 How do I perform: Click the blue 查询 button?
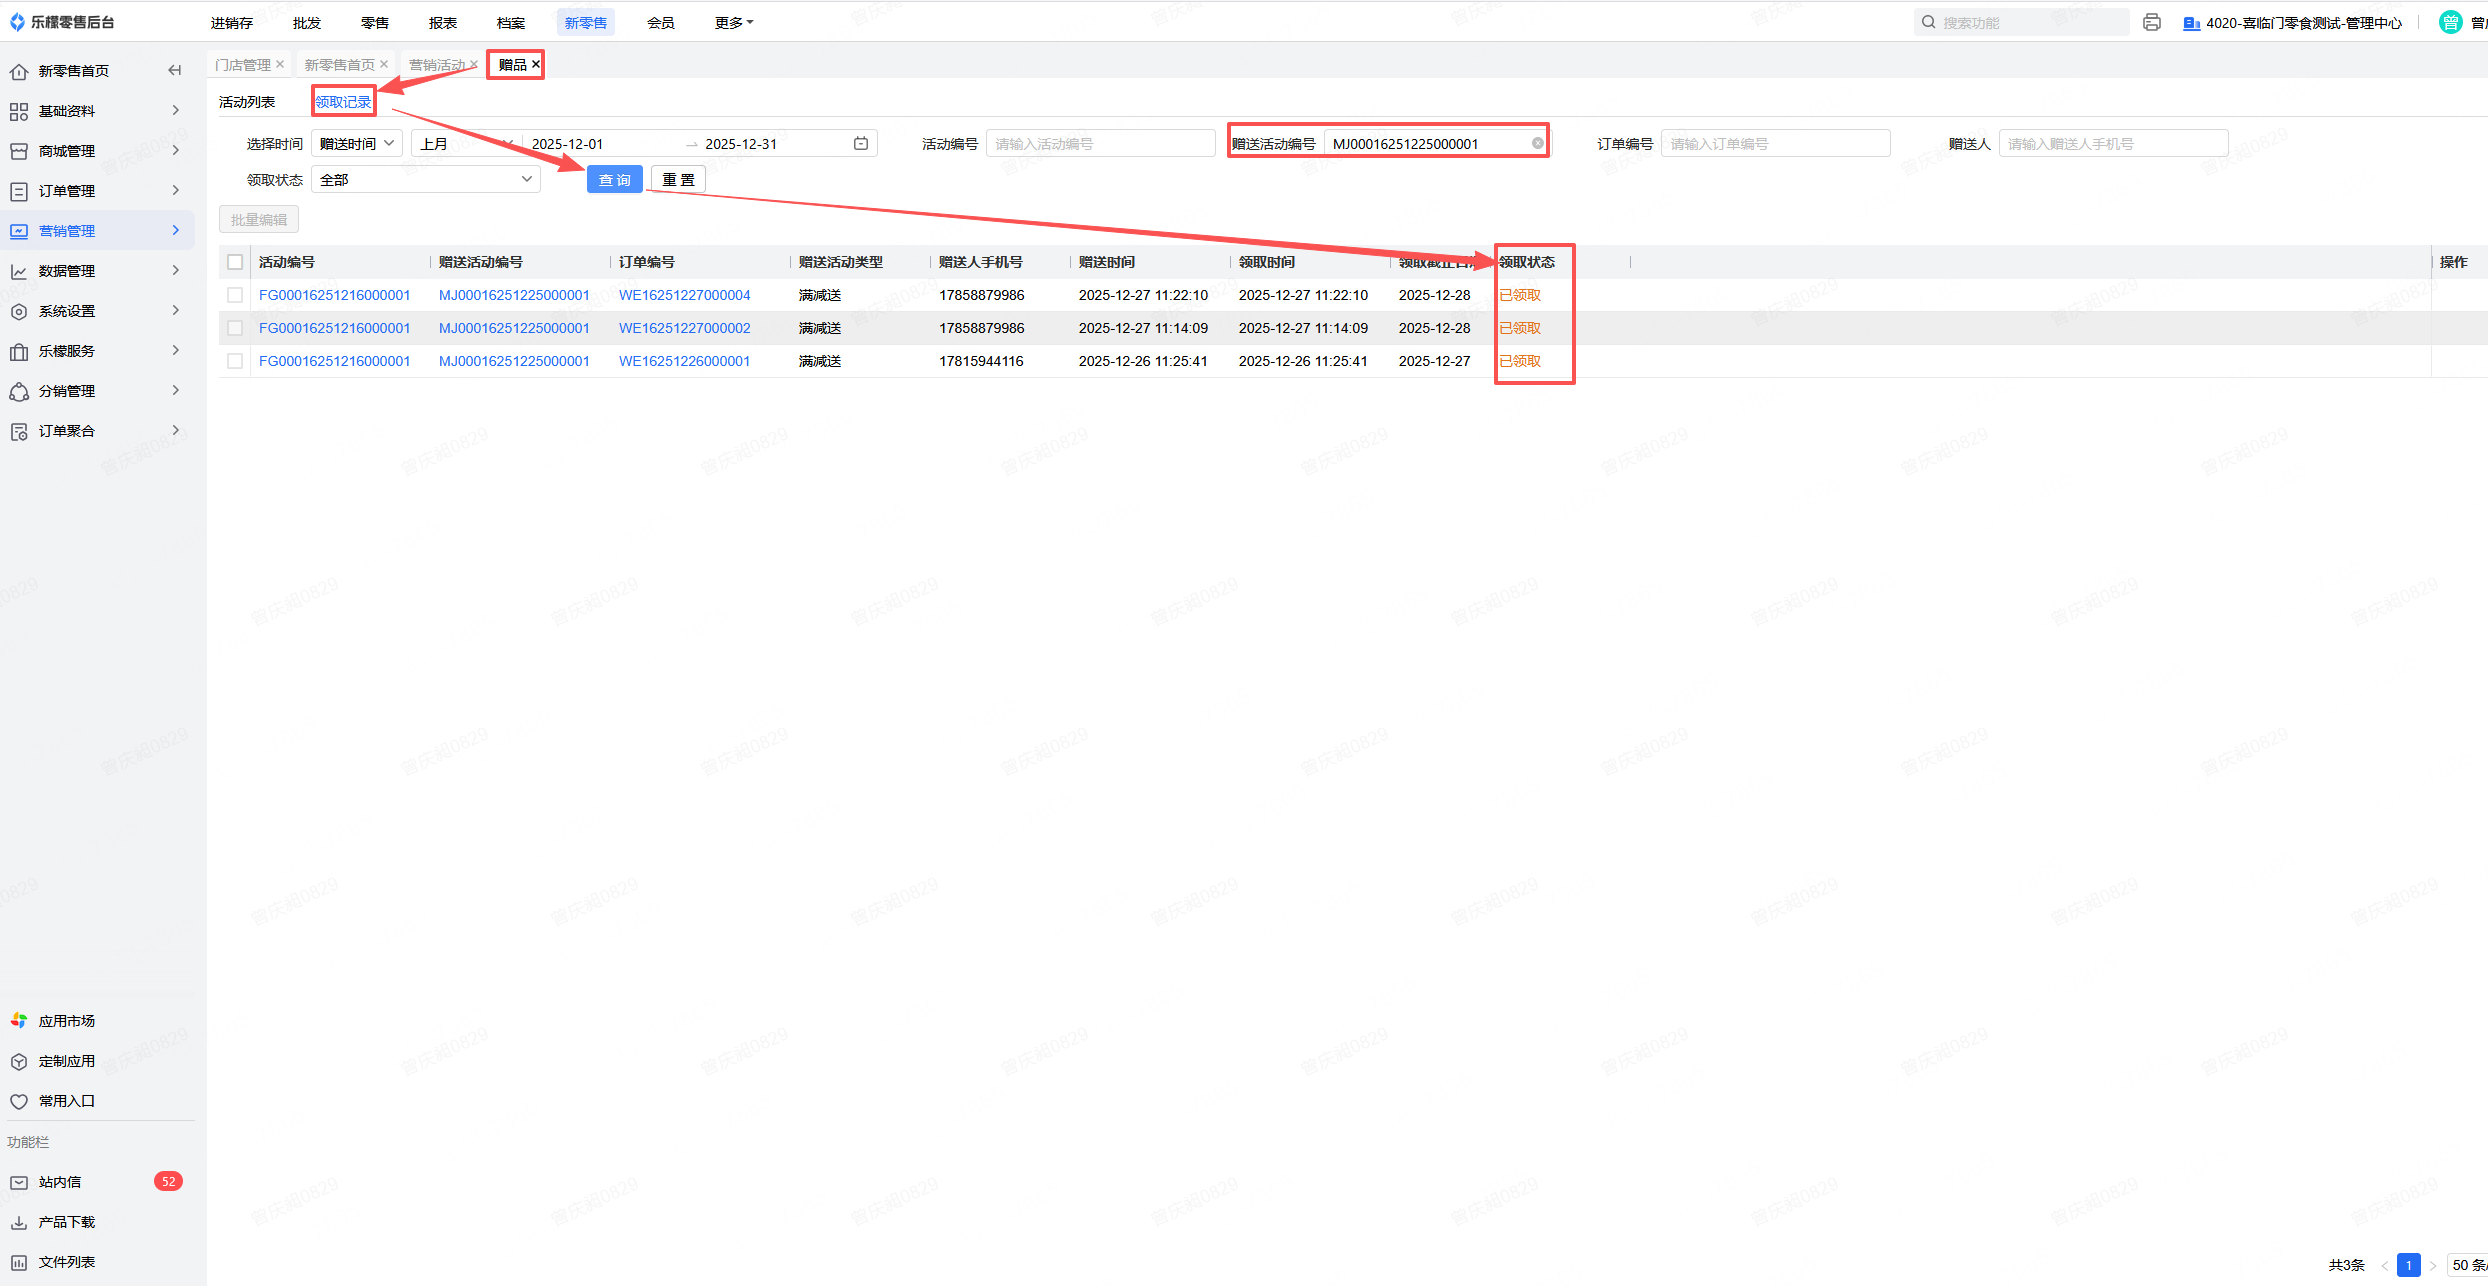click(614, 180)
